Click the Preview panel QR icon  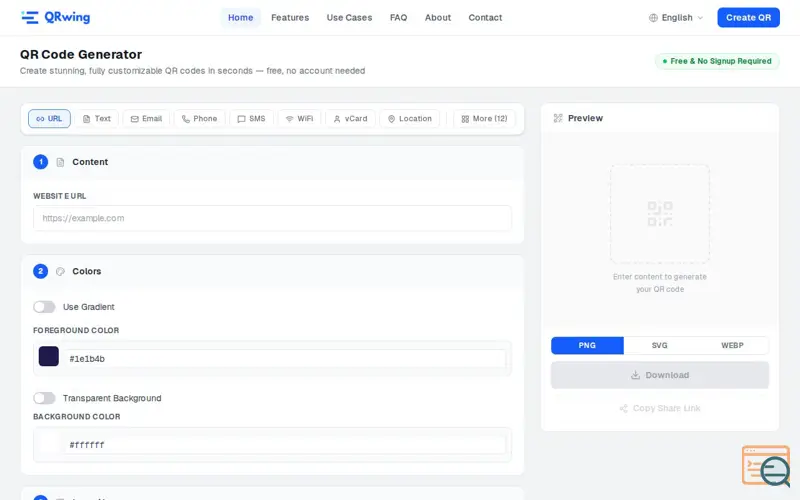pyautogui.click(x=558, y=118)
